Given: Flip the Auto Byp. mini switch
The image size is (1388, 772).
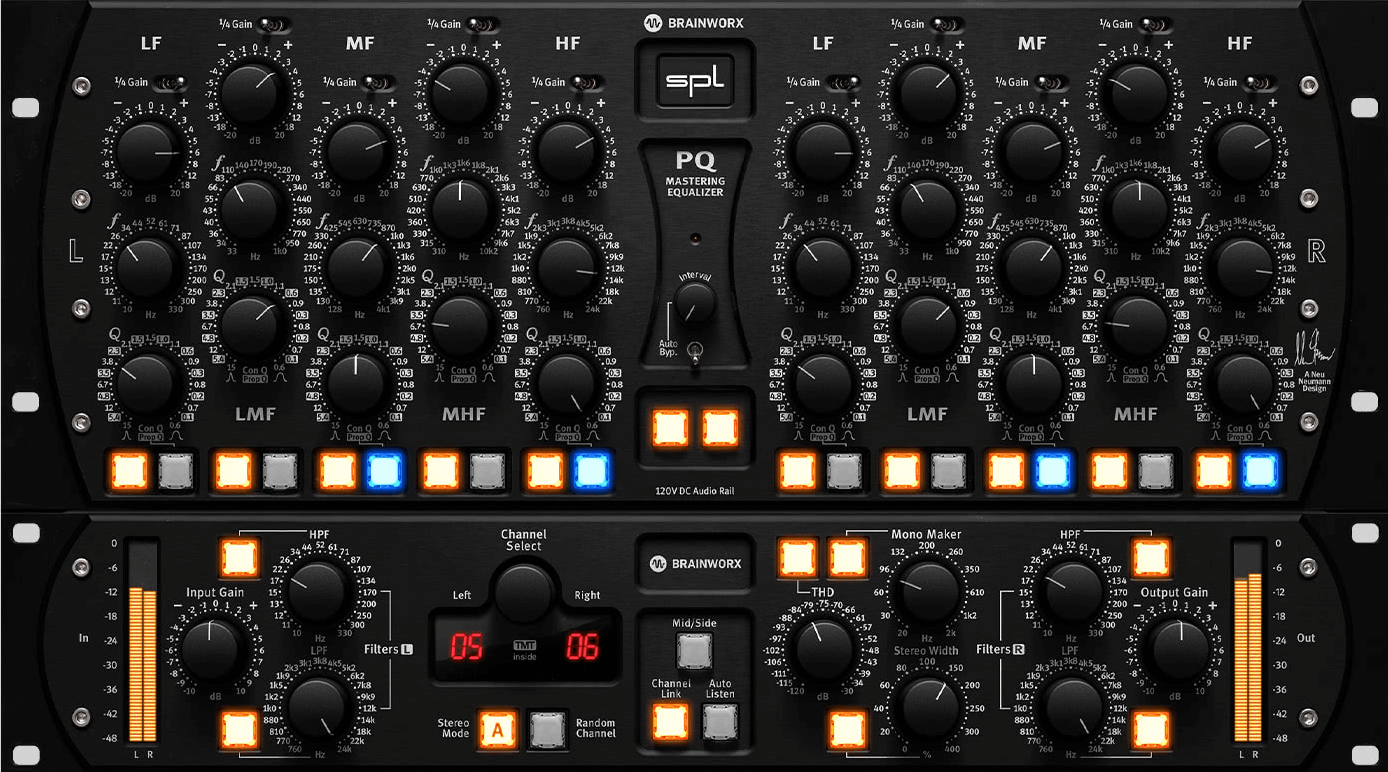Looking at the screenshot, I should [693, 351].
